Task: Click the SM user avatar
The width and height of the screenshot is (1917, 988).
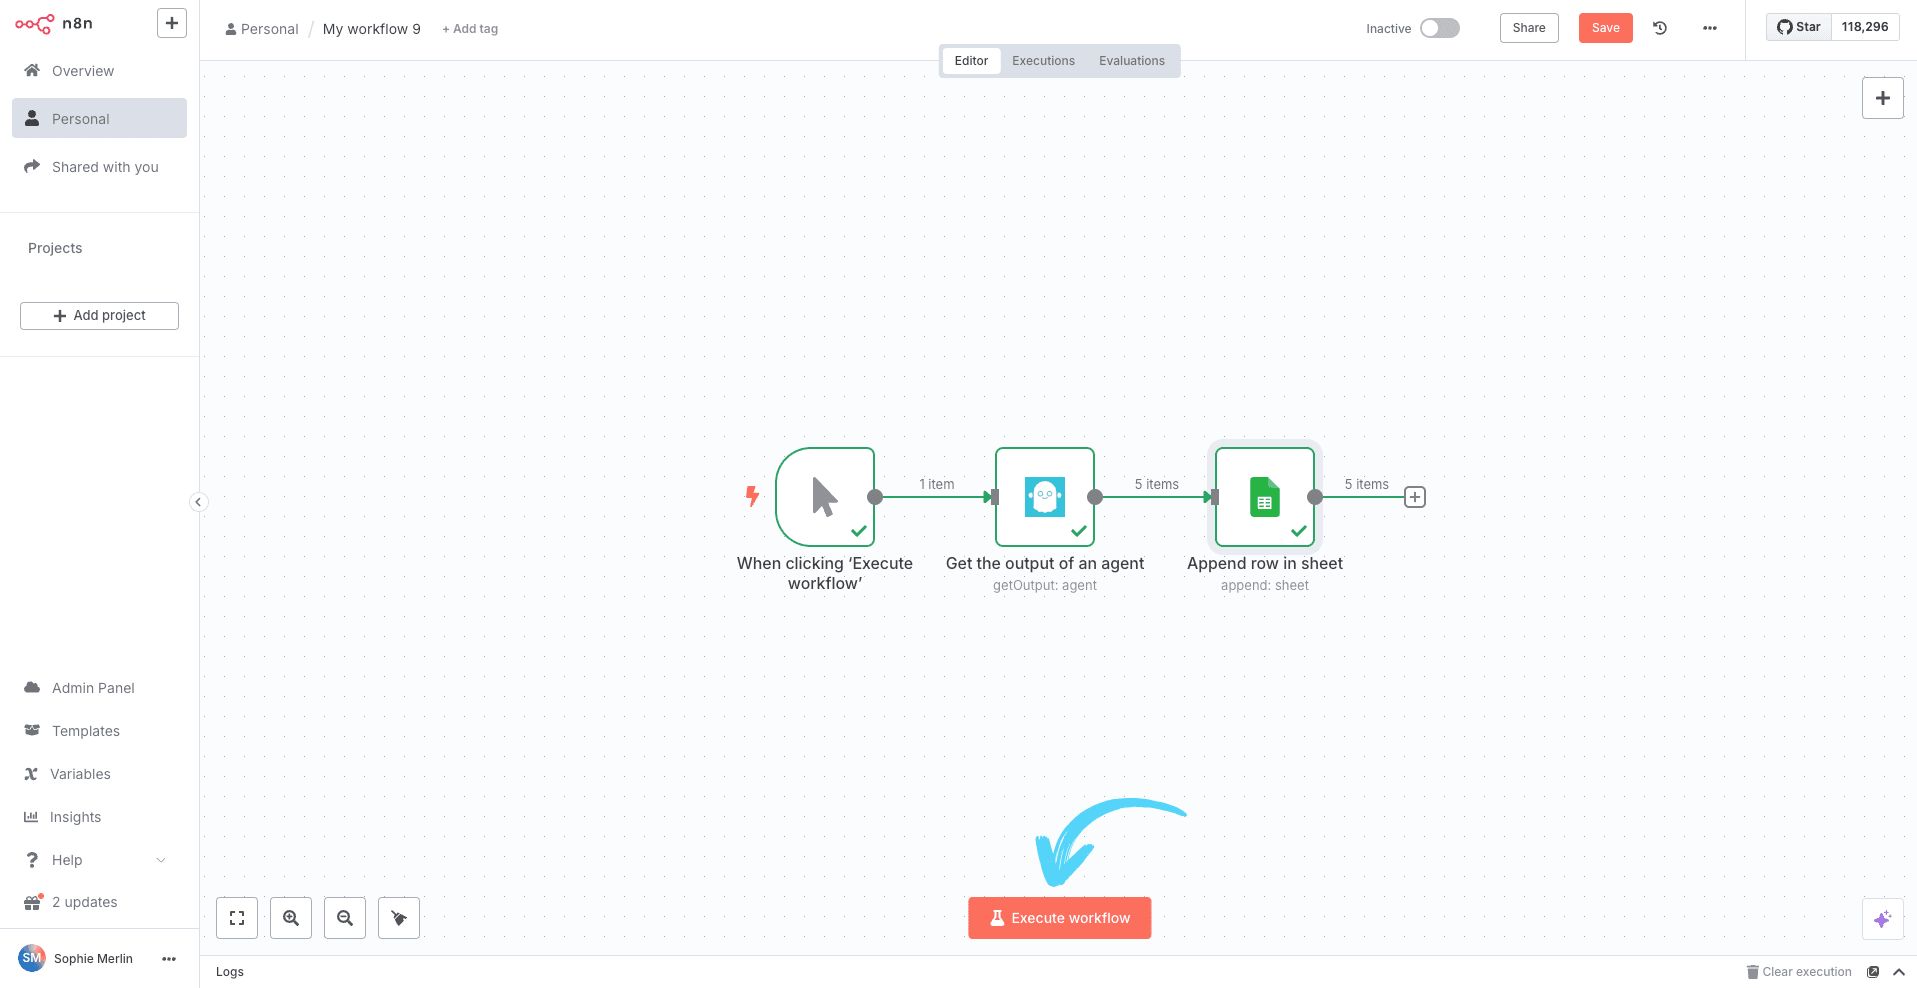Action: click(x=32, y=958)
